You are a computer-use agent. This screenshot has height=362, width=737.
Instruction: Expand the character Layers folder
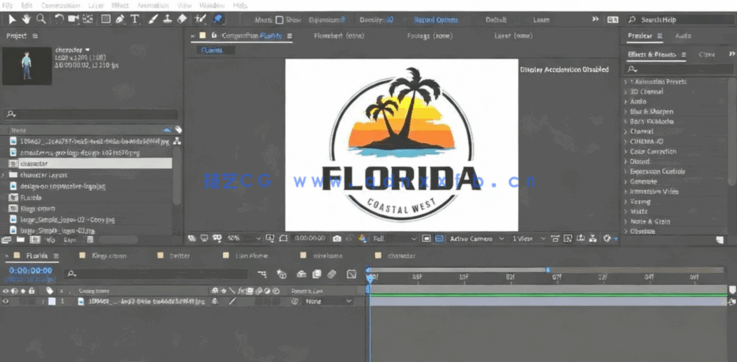click(4, 174)
